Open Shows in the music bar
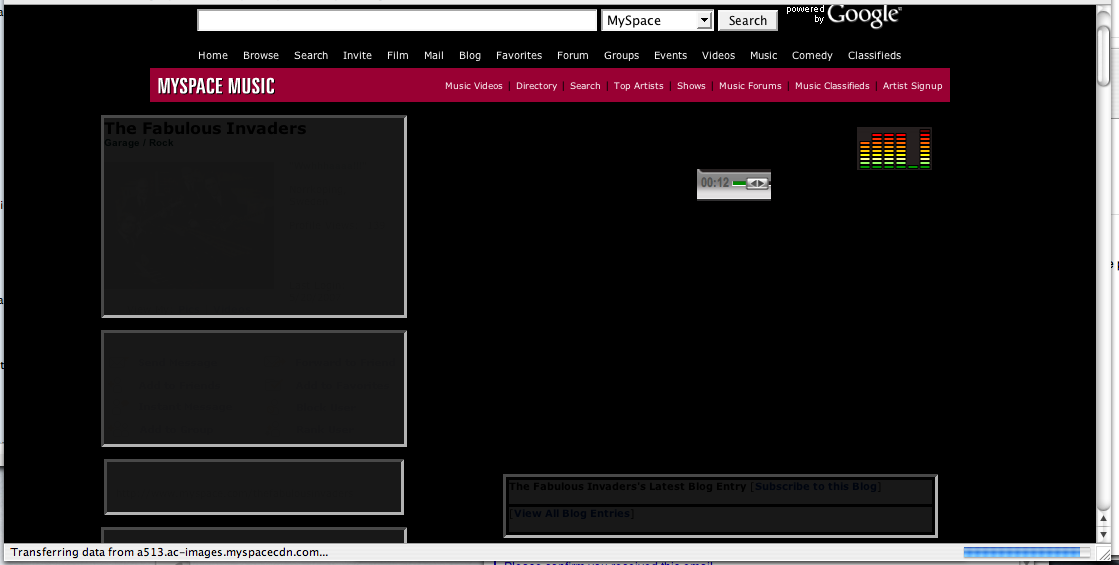This screenshot has width=1119, height=565. [x=691, y=86]
